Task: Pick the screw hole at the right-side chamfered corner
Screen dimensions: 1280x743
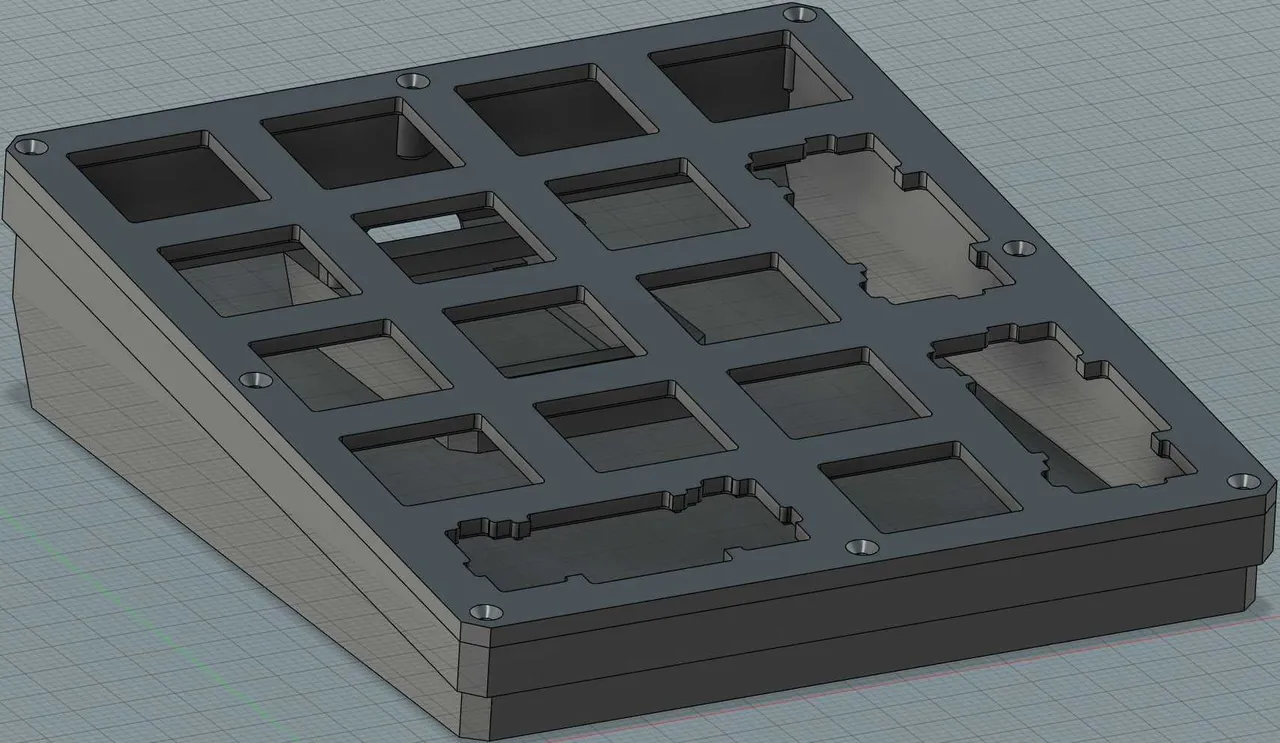Action: [1244, 481]
